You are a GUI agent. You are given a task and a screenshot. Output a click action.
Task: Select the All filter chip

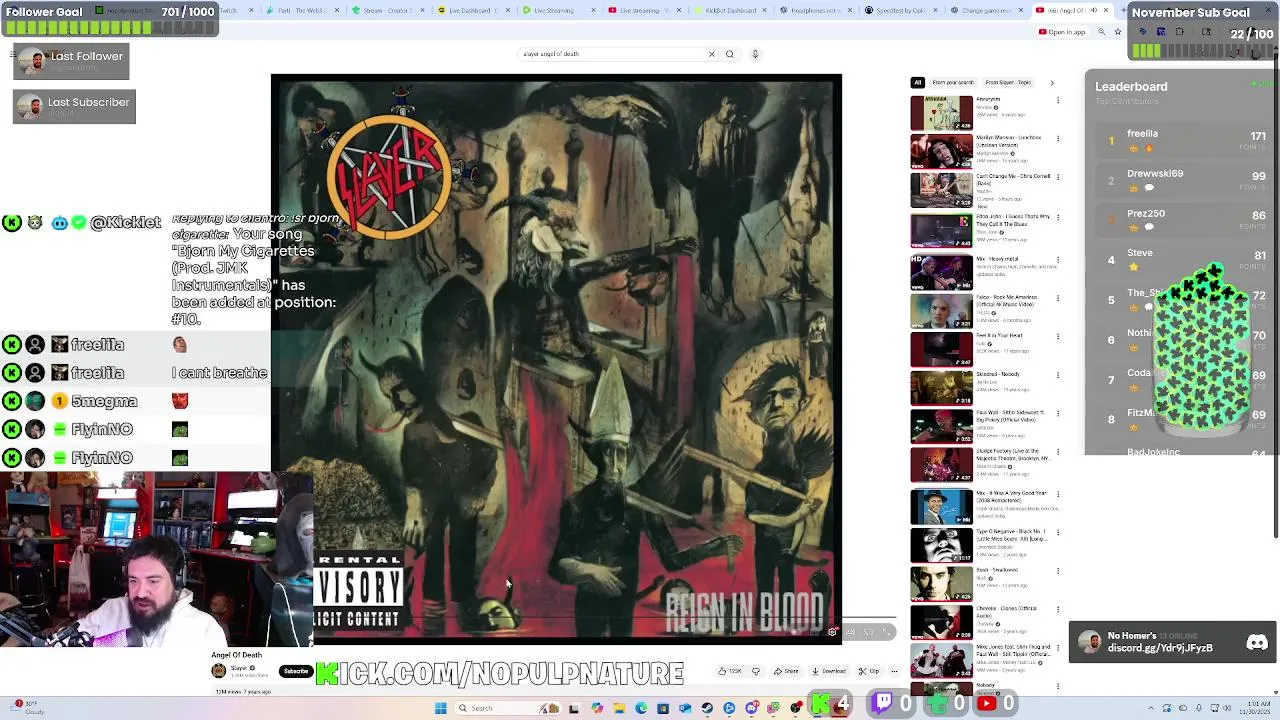click(917, 83)
